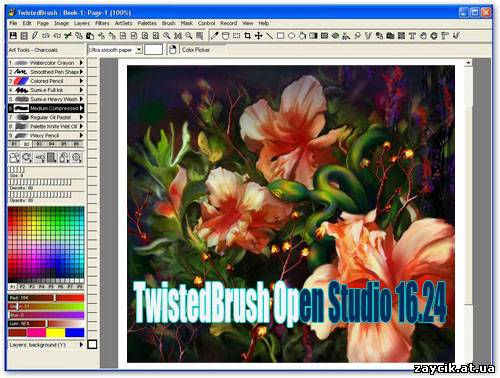500x378 pixels.
Task: Expand Palette Knife Wet Oil brush arrow
Action: [81, 126]
